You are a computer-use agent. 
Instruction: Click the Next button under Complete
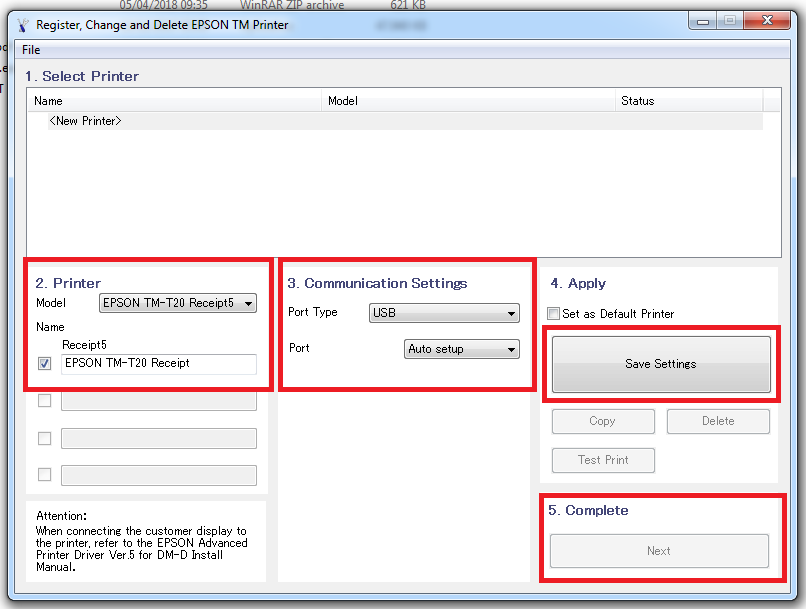pyautogui.click(x=659, y=551)
